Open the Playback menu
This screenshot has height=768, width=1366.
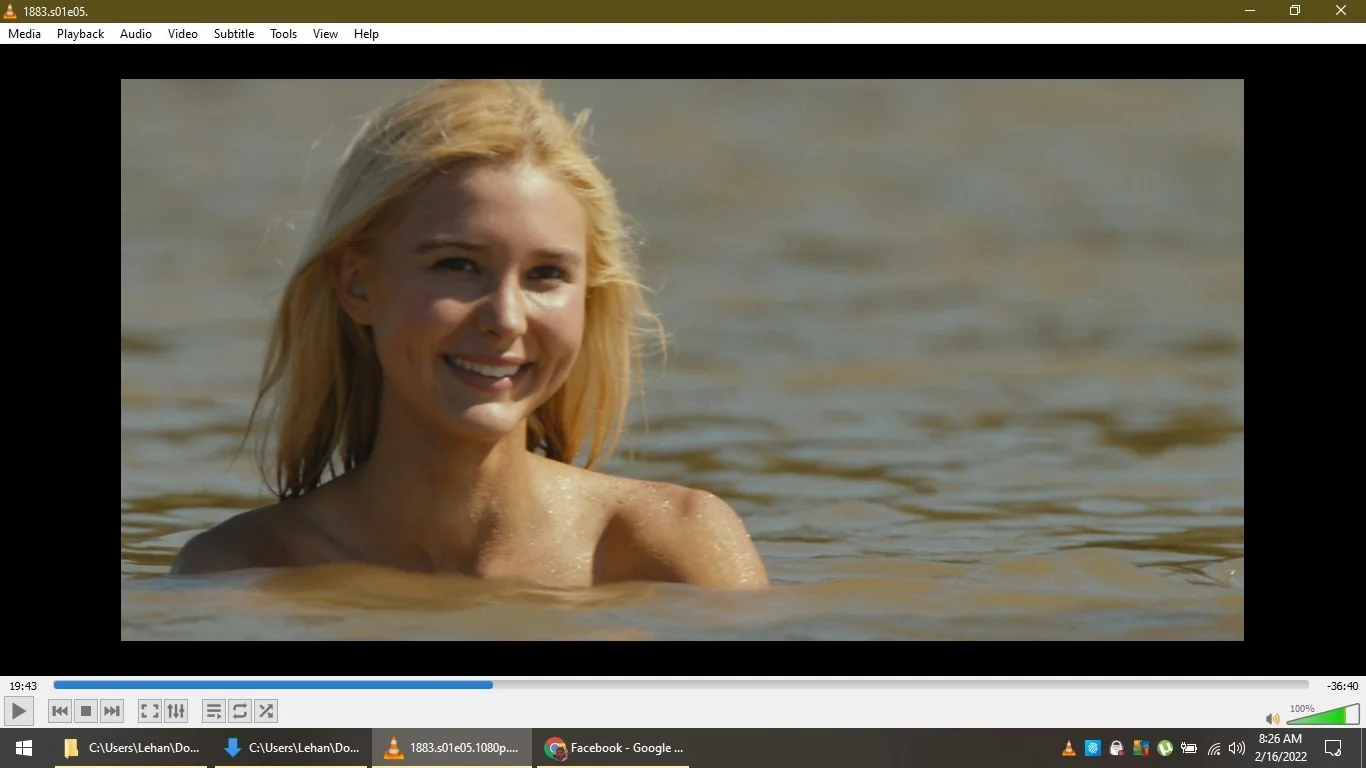pos(80,34)
